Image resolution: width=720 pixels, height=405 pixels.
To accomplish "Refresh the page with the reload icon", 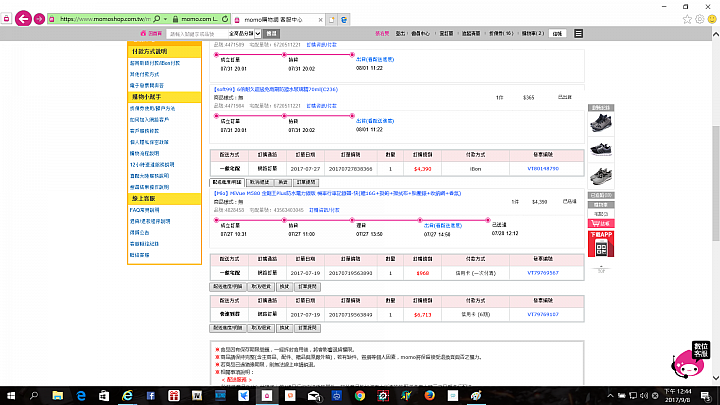I will [x=225, y=19].
